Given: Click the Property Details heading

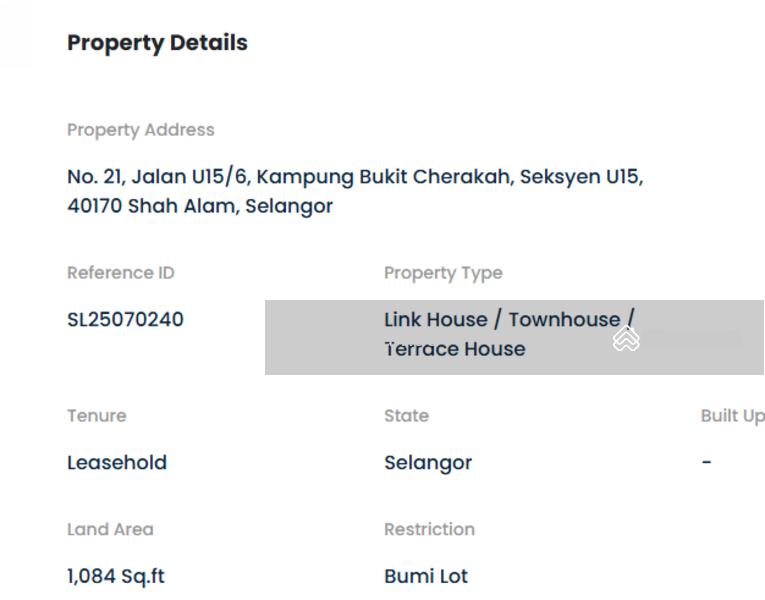Looking at the screenshot, I should 157,43.
